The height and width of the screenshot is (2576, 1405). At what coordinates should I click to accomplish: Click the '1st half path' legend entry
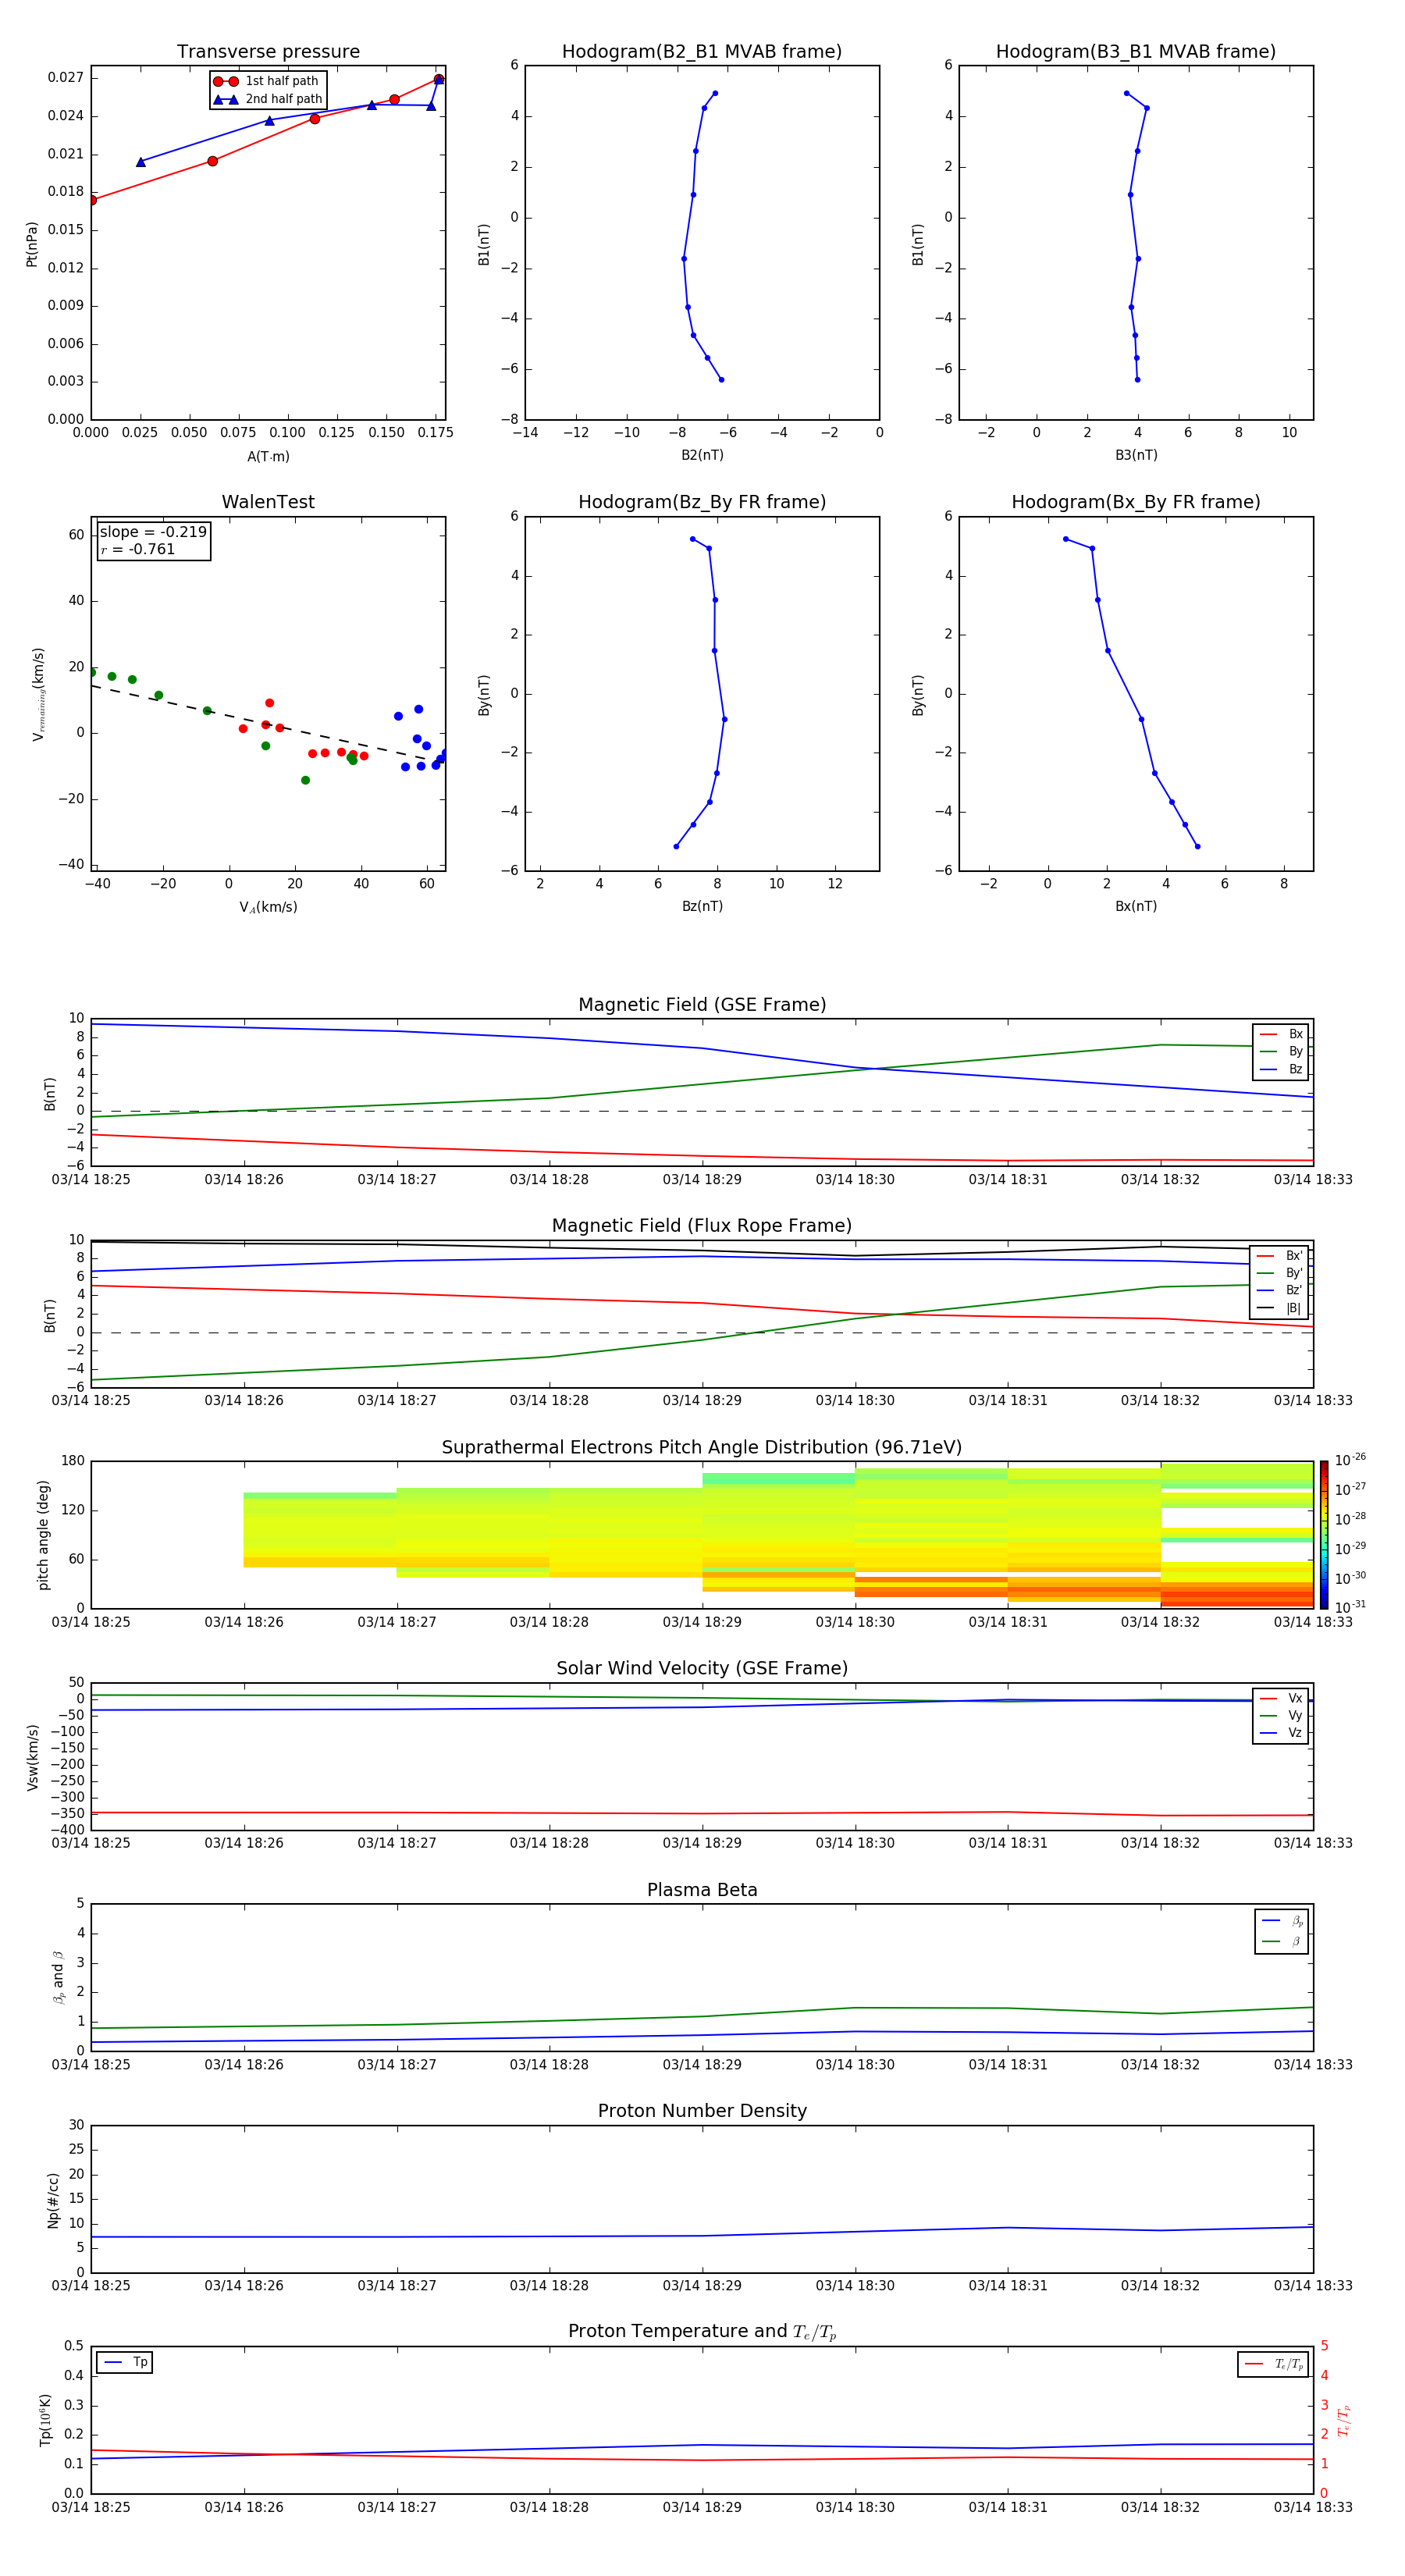[x=266, y=81]
